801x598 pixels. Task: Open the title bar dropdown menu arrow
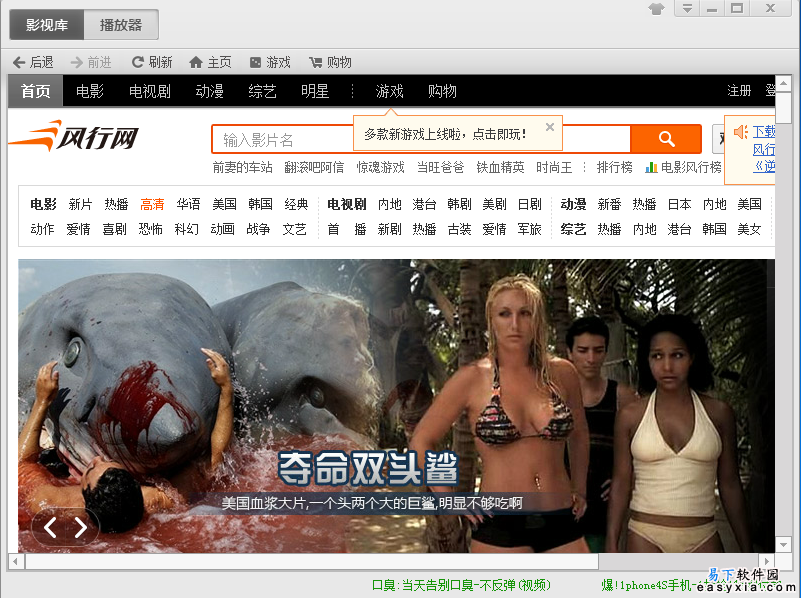[687, 9]
